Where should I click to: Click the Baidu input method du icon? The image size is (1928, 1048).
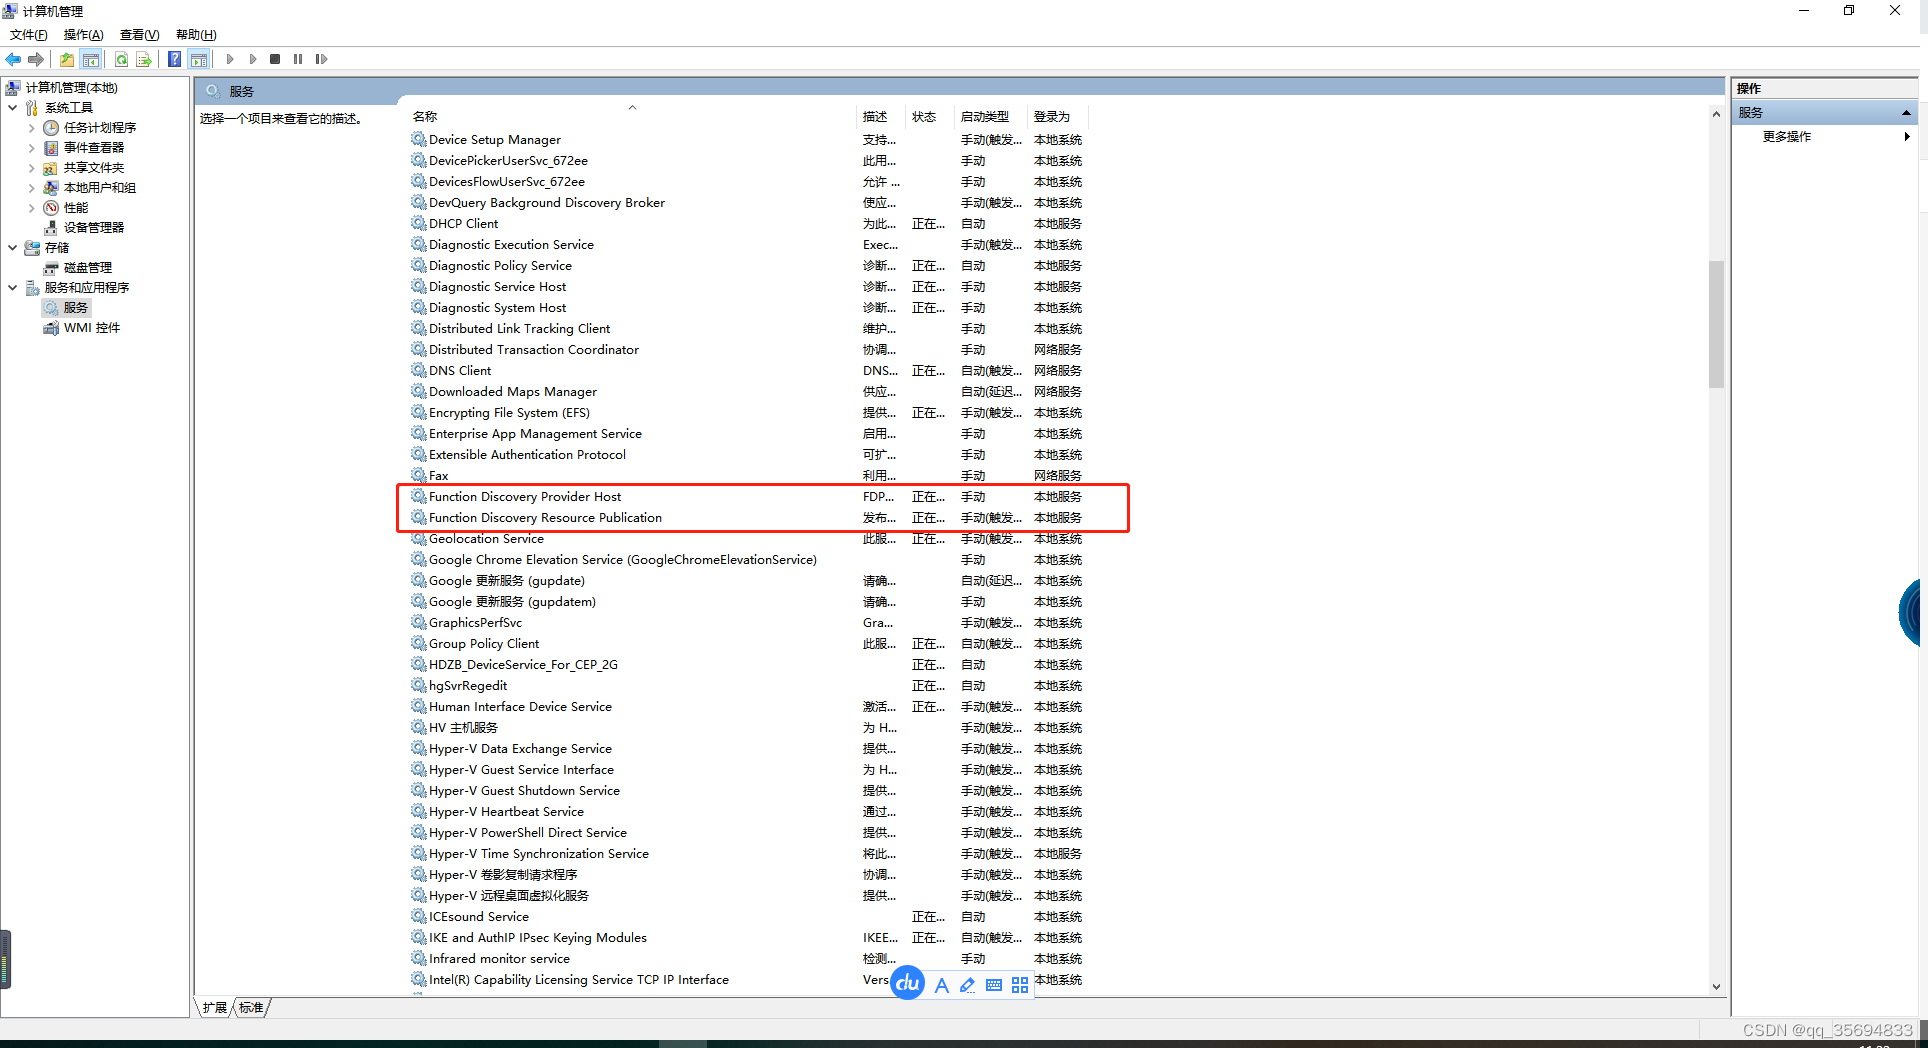907,983
